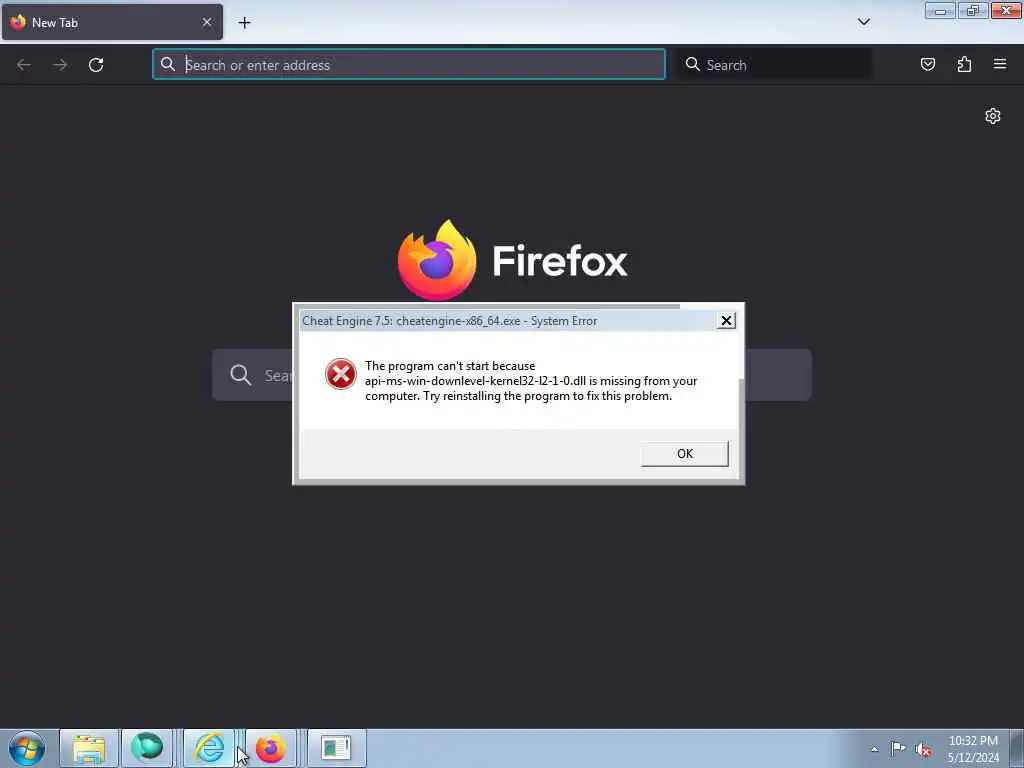
Task: Open the Windows Start menu
Action: tap(27, 748)
